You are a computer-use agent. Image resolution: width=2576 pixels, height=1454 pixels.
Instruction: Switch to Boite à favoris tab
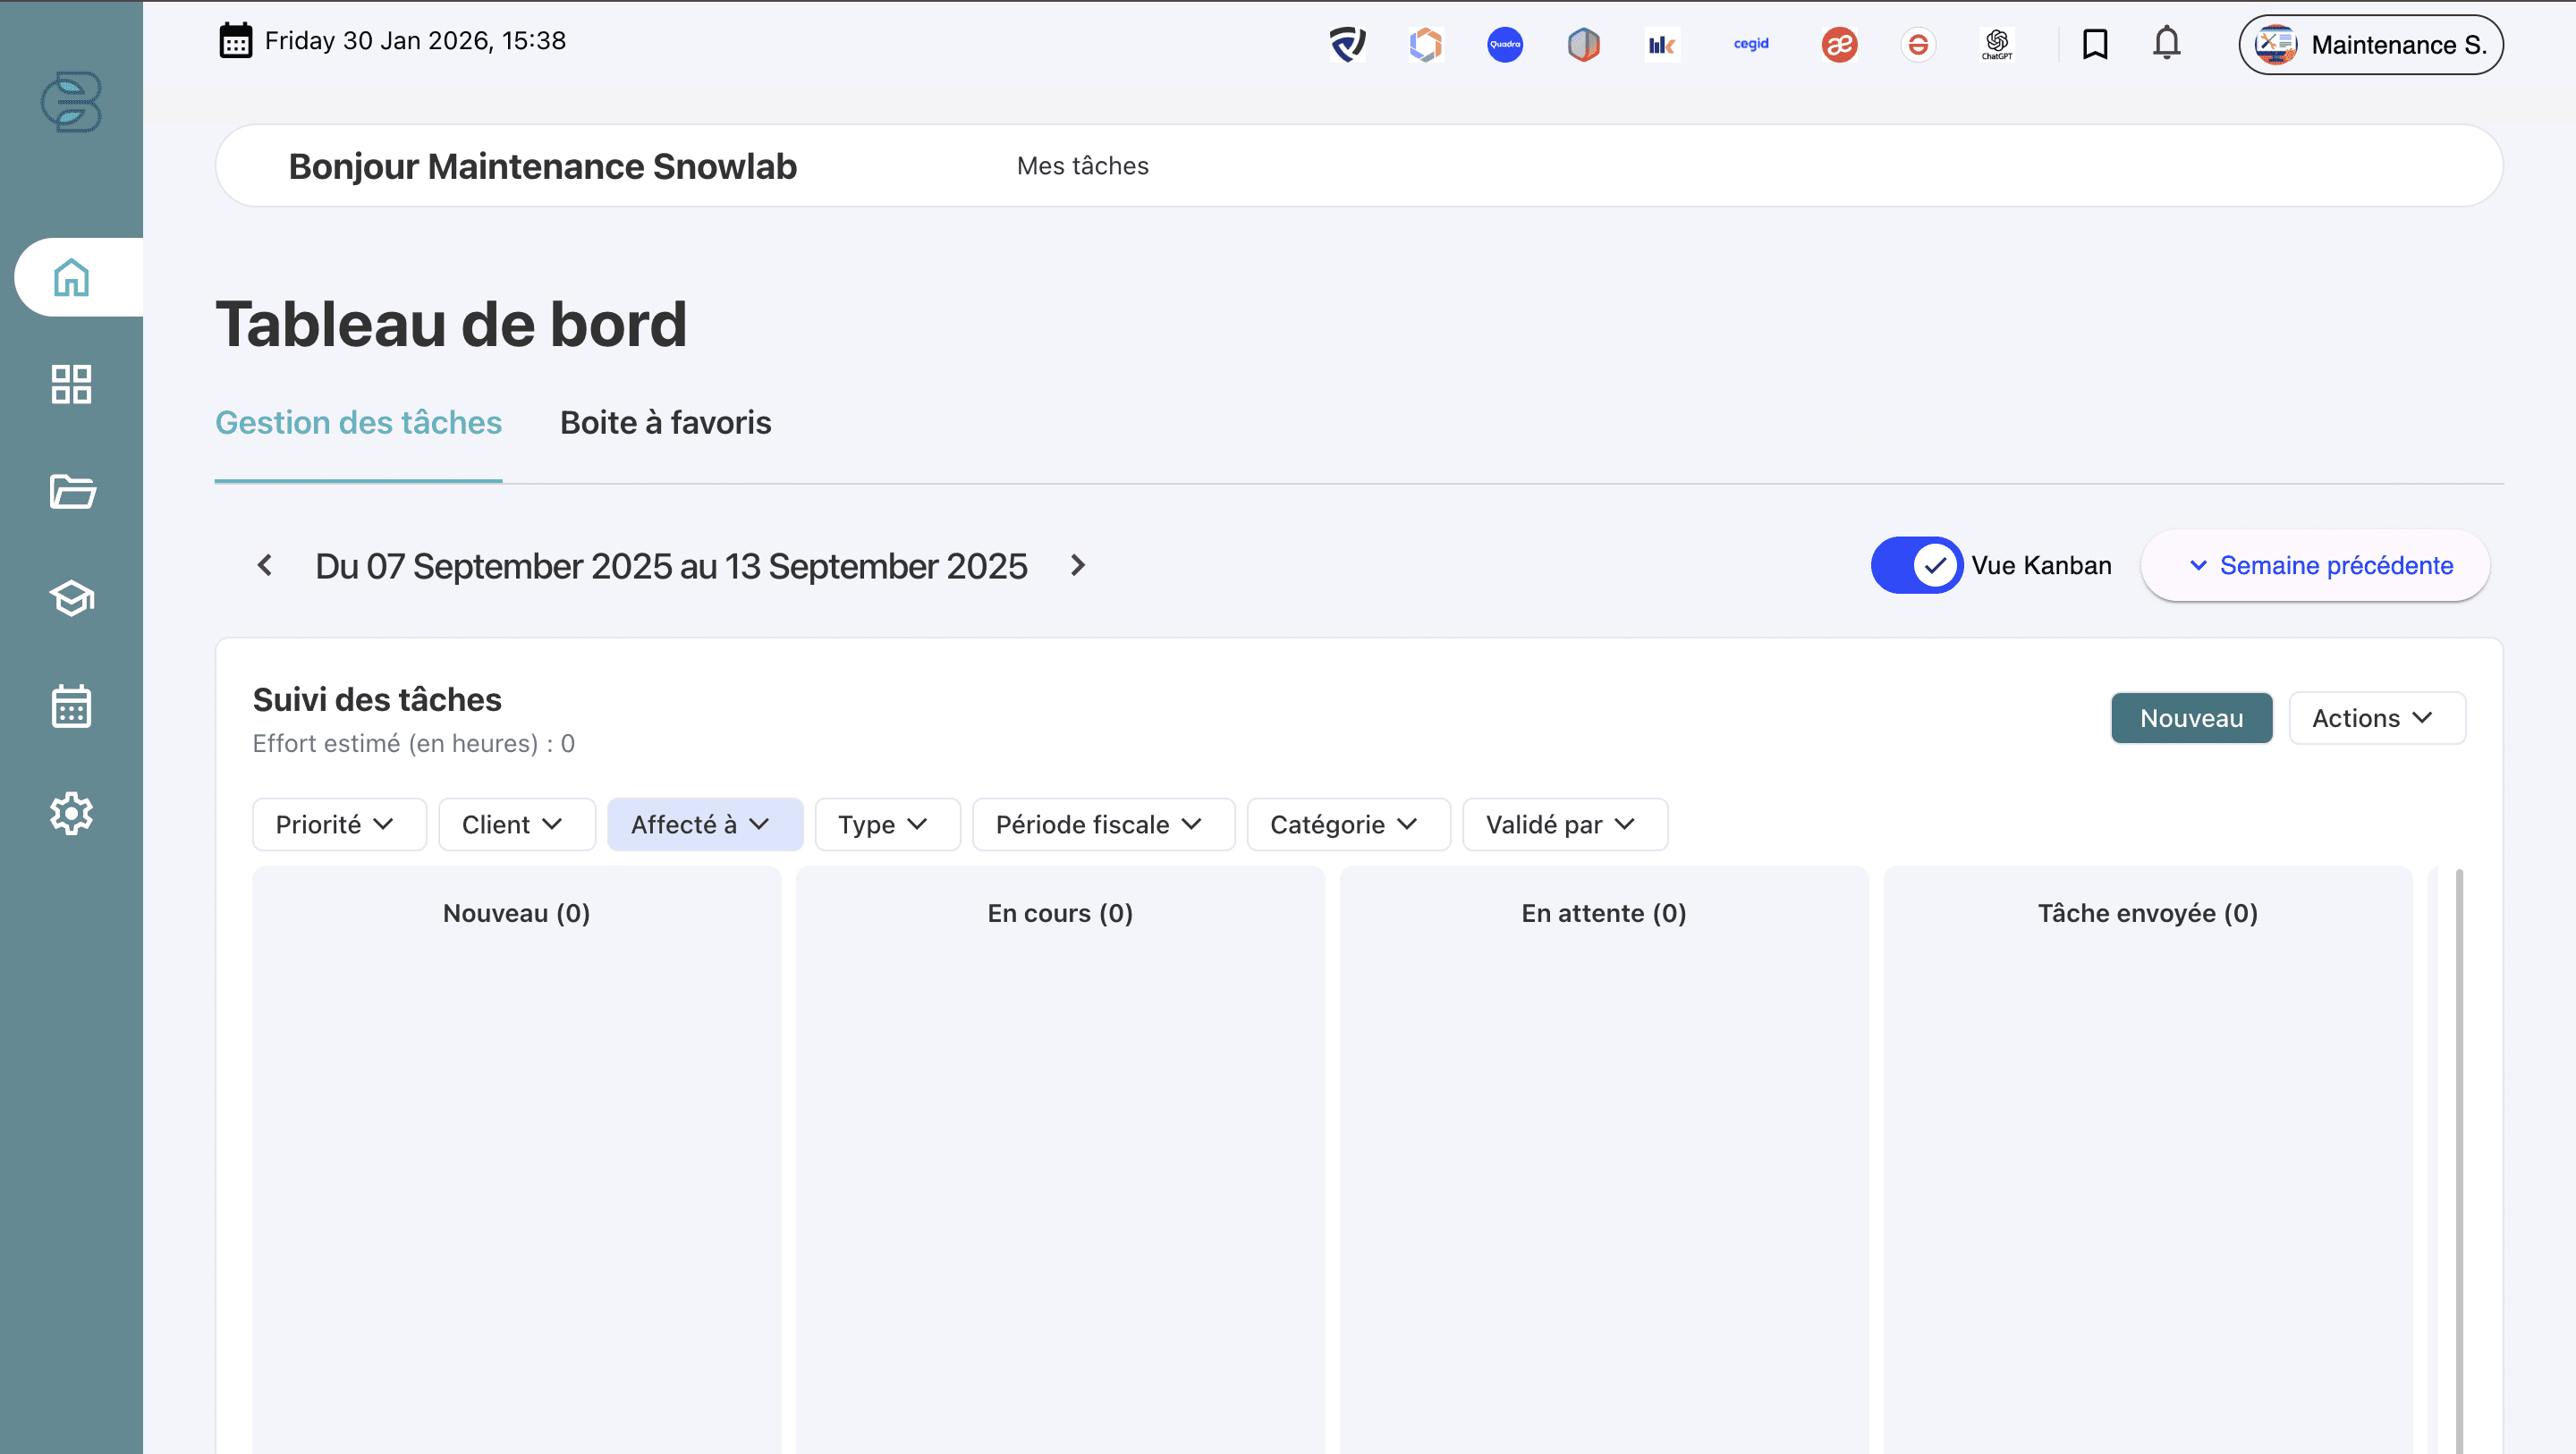665,423
